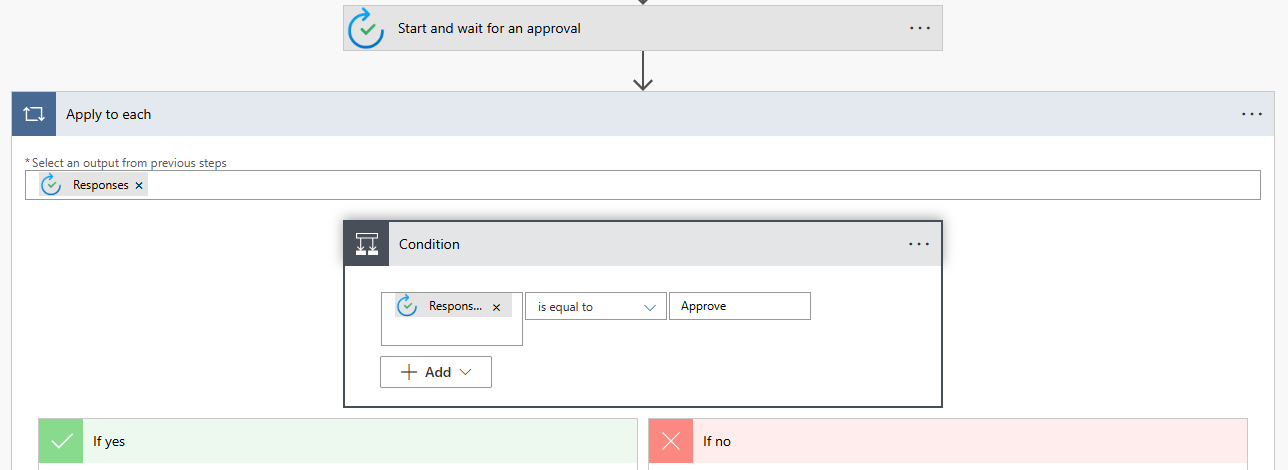Collapse the Apply to each header
The image size is (1288, 470).
click(600, 114)
